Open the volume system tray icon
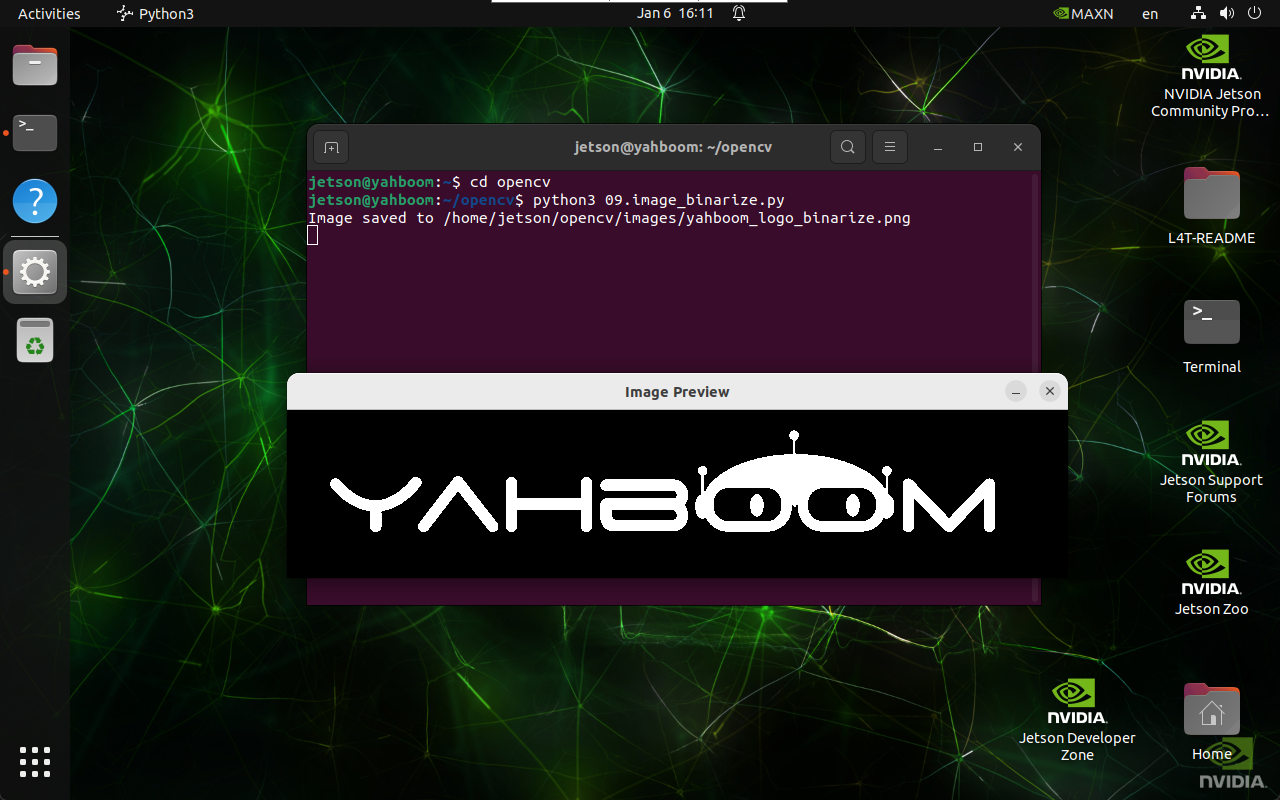Screen dimensions: 1280x800 [1227, 14]
